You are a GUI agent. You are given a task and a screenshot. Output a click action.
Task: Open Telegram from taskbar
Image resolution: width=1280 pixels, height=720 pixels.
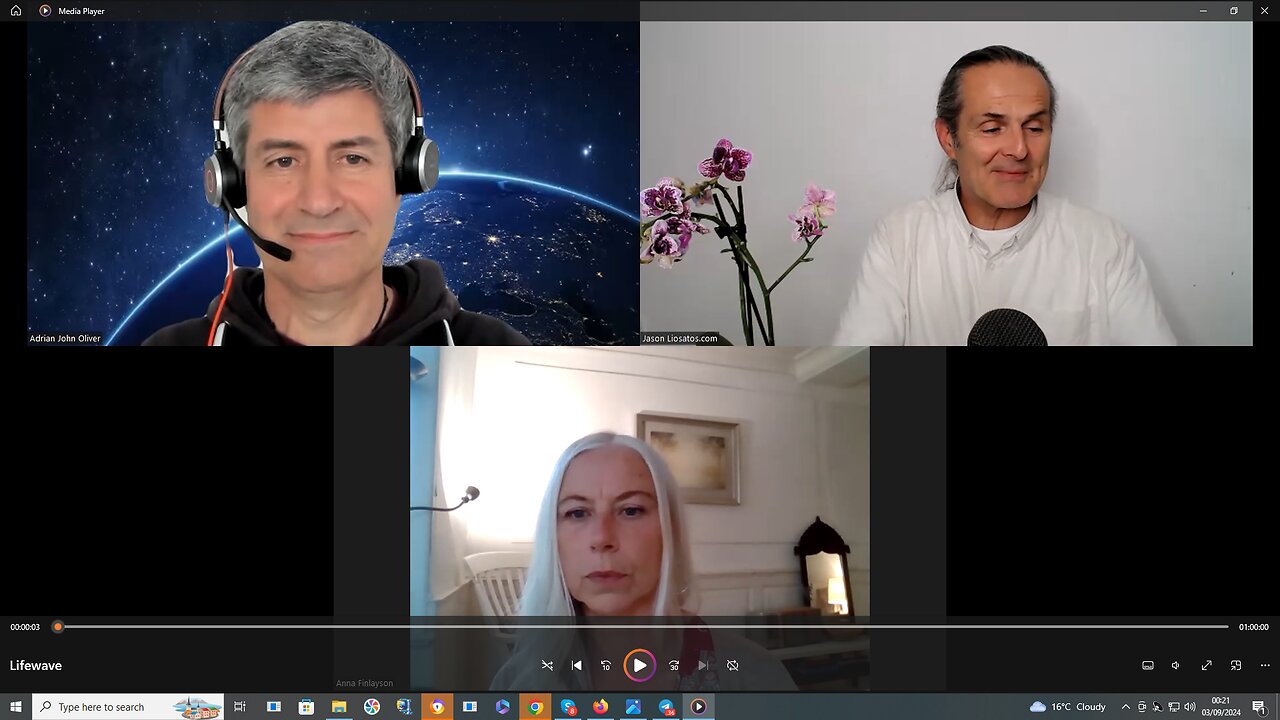[666, 707]
